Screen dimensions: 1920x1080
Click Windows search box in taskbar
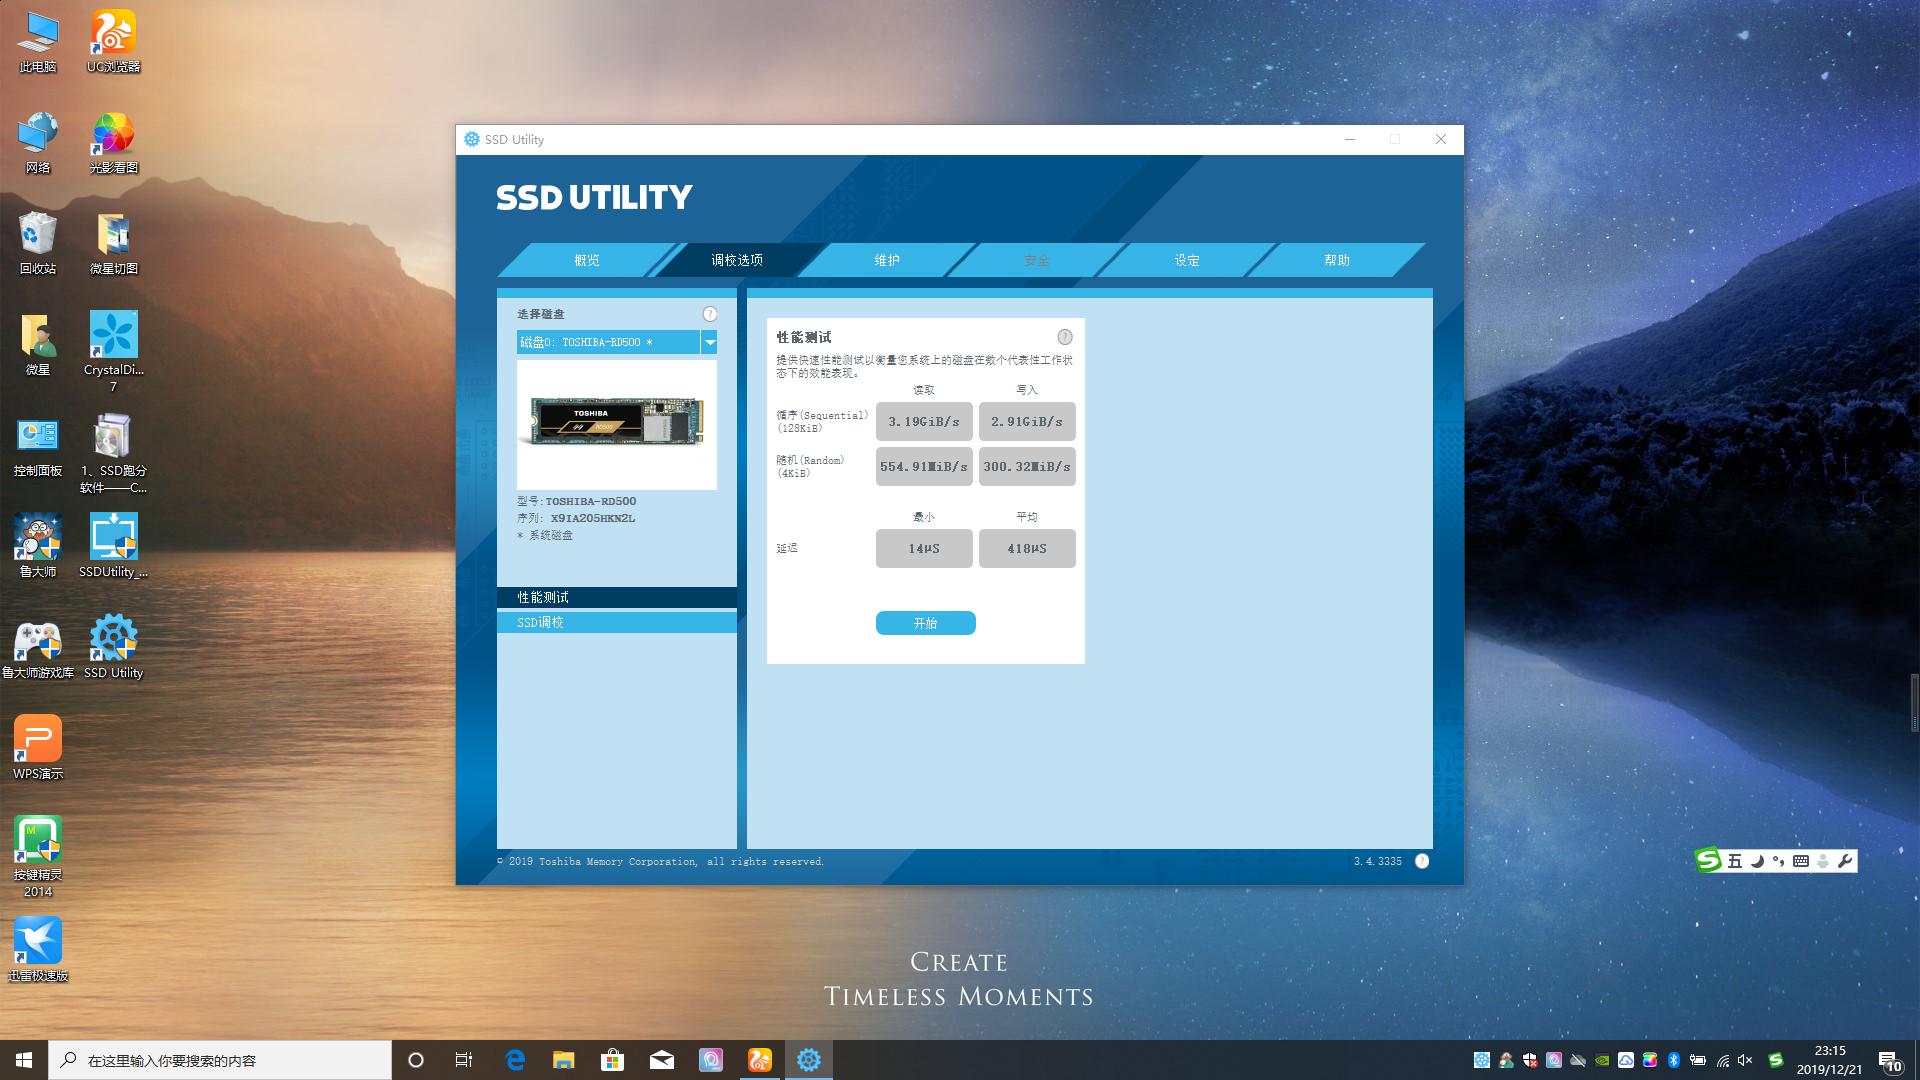220,1060
